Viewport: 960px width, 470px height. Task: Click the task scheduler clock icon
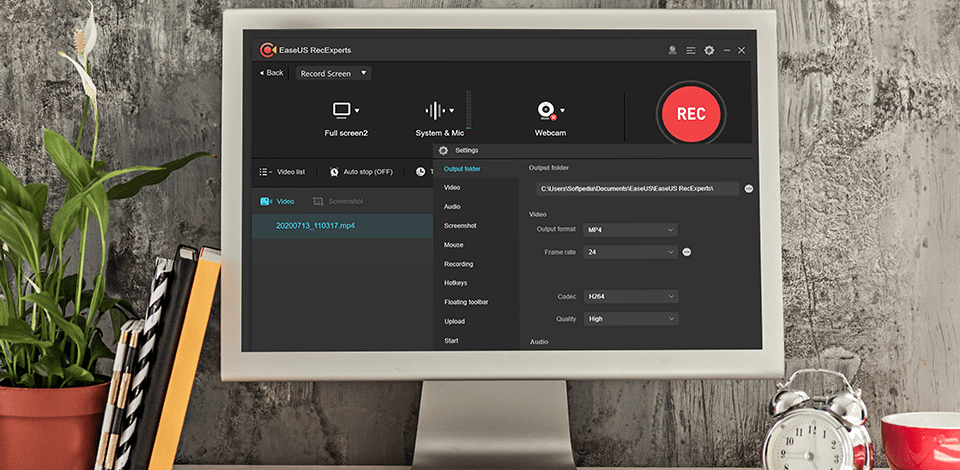[420, 172]
